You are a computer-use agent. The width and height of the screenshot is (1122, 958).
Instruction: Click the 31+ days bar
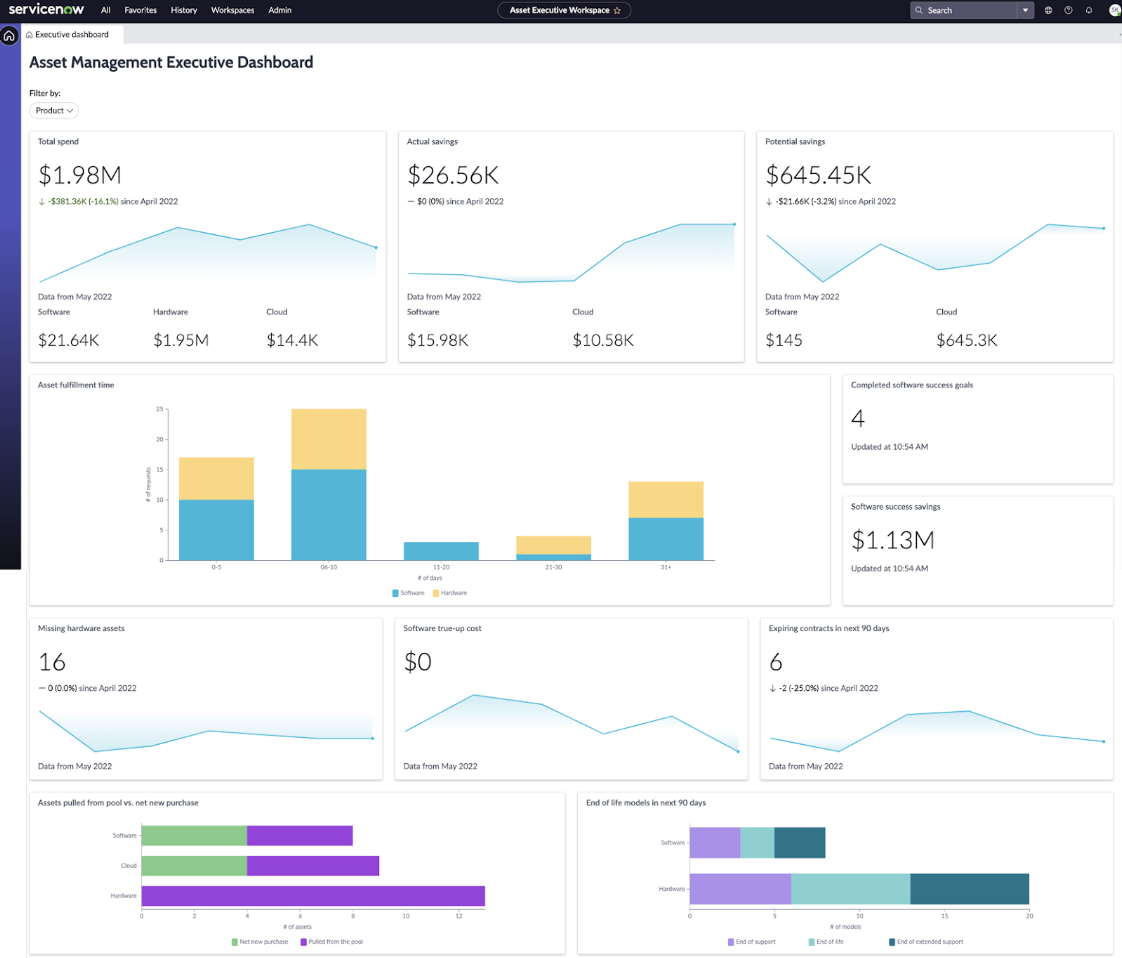[665, 521]
